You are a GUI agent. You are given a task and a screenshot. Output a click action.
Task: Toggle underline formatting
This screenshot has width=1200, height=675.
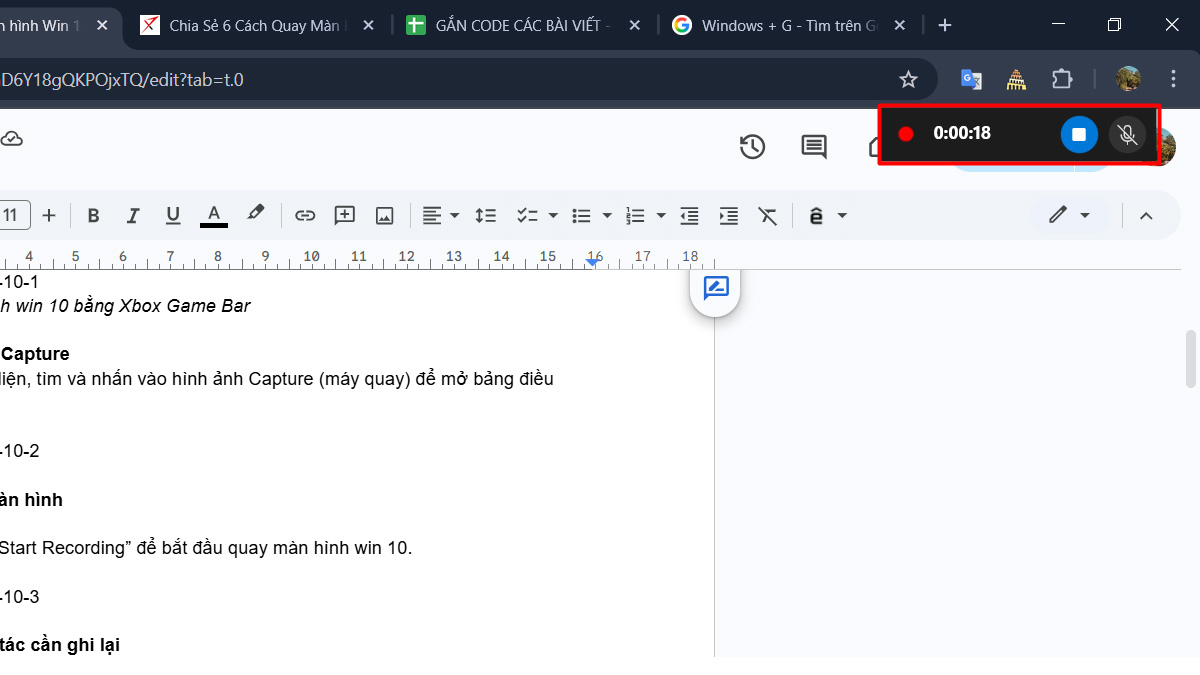172,215
